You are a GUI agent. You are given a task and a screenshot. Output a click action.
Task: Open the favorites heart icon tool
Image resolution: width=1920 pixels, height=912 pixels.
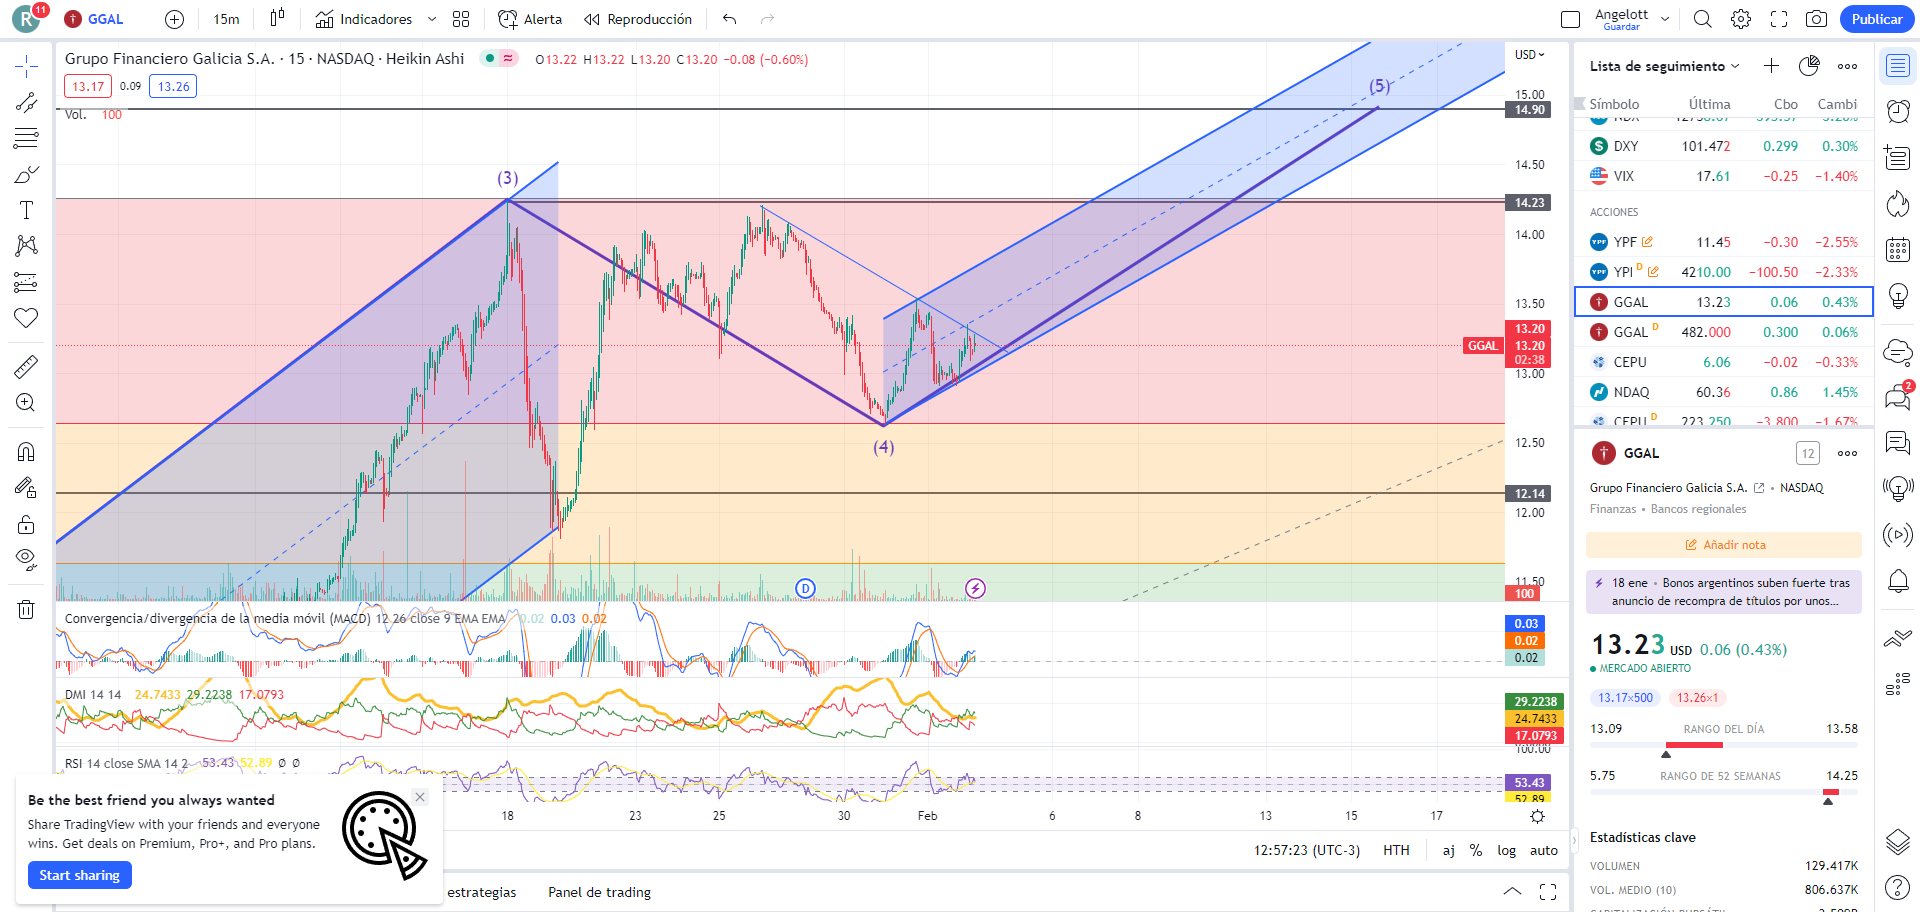tap(26, 318)
